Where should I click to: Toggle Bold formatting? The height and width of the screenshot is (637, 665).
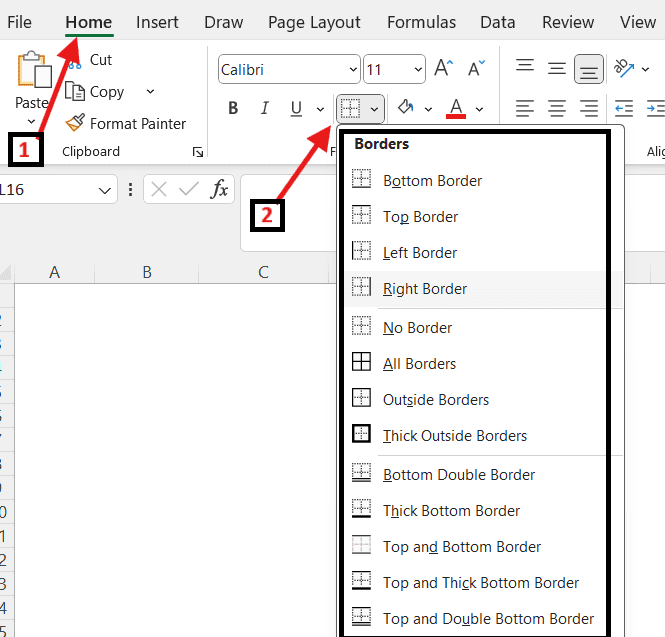[x=233, y=108]
